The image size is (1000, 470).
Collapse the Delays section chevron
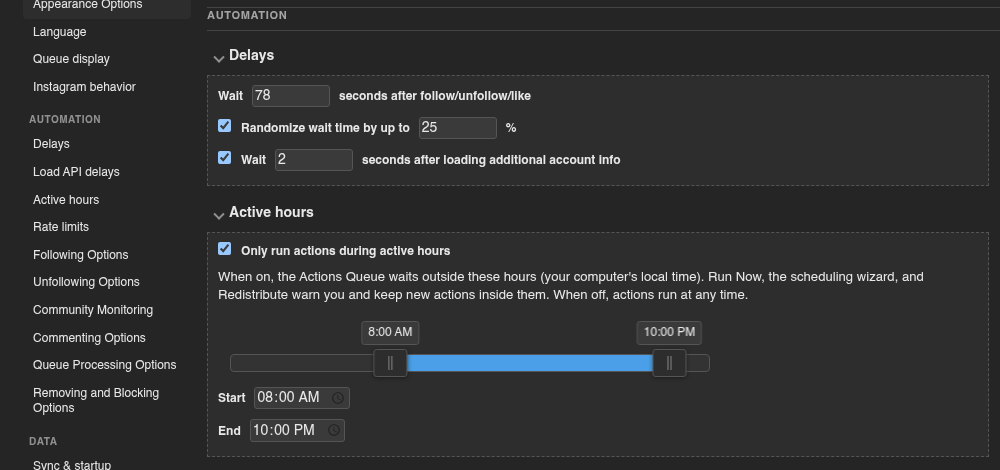(219, 58)
